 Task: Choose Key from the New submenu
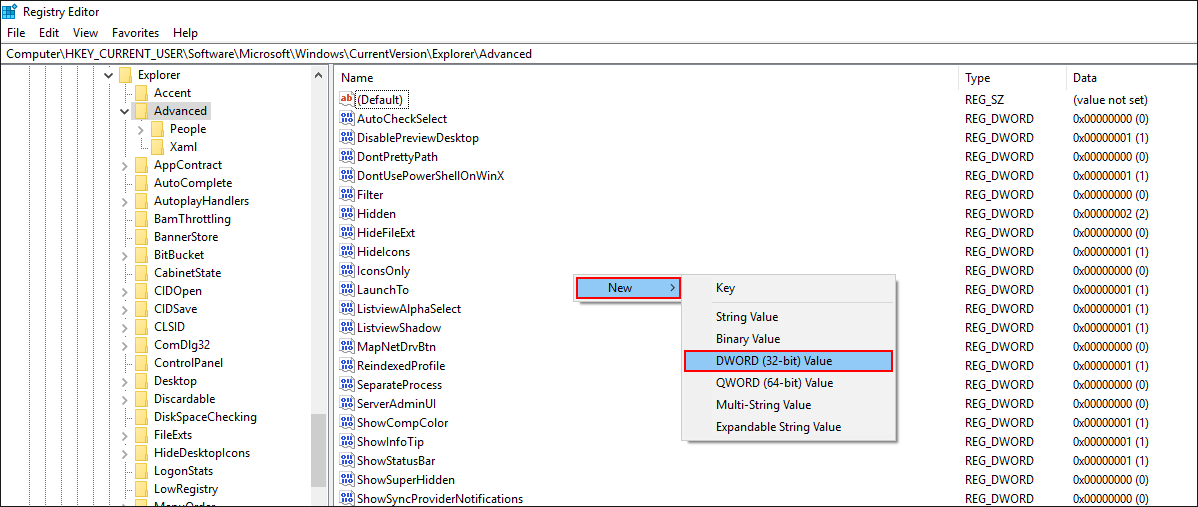pos(788,288)
